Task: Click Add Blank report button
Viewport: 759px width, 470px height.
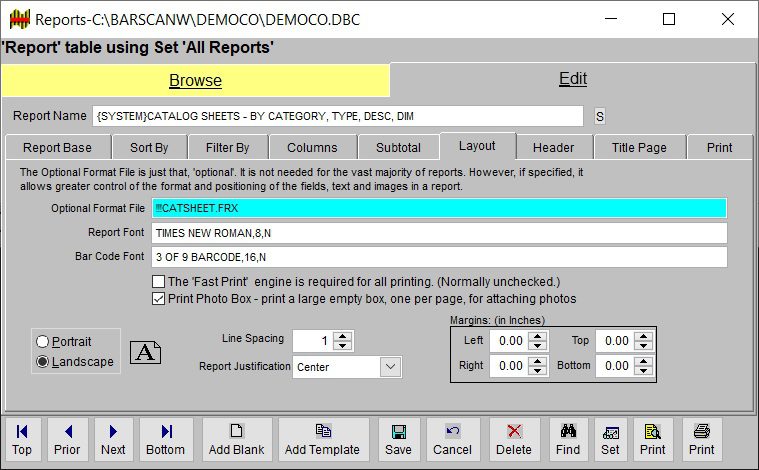Action: point(236,439)
